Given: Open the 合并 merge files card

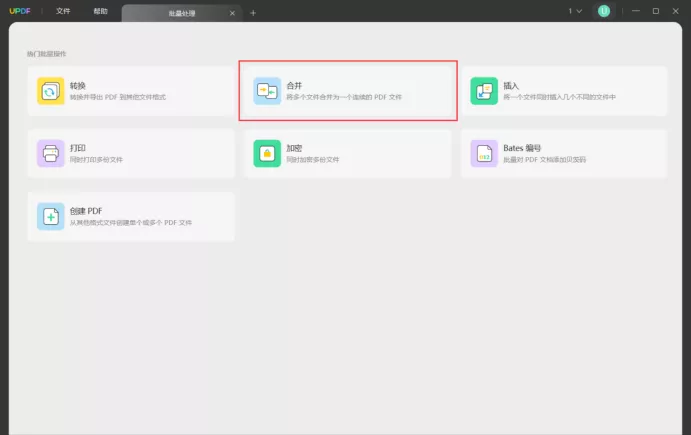Looking at the screenshot, I should tap(348, 91).
